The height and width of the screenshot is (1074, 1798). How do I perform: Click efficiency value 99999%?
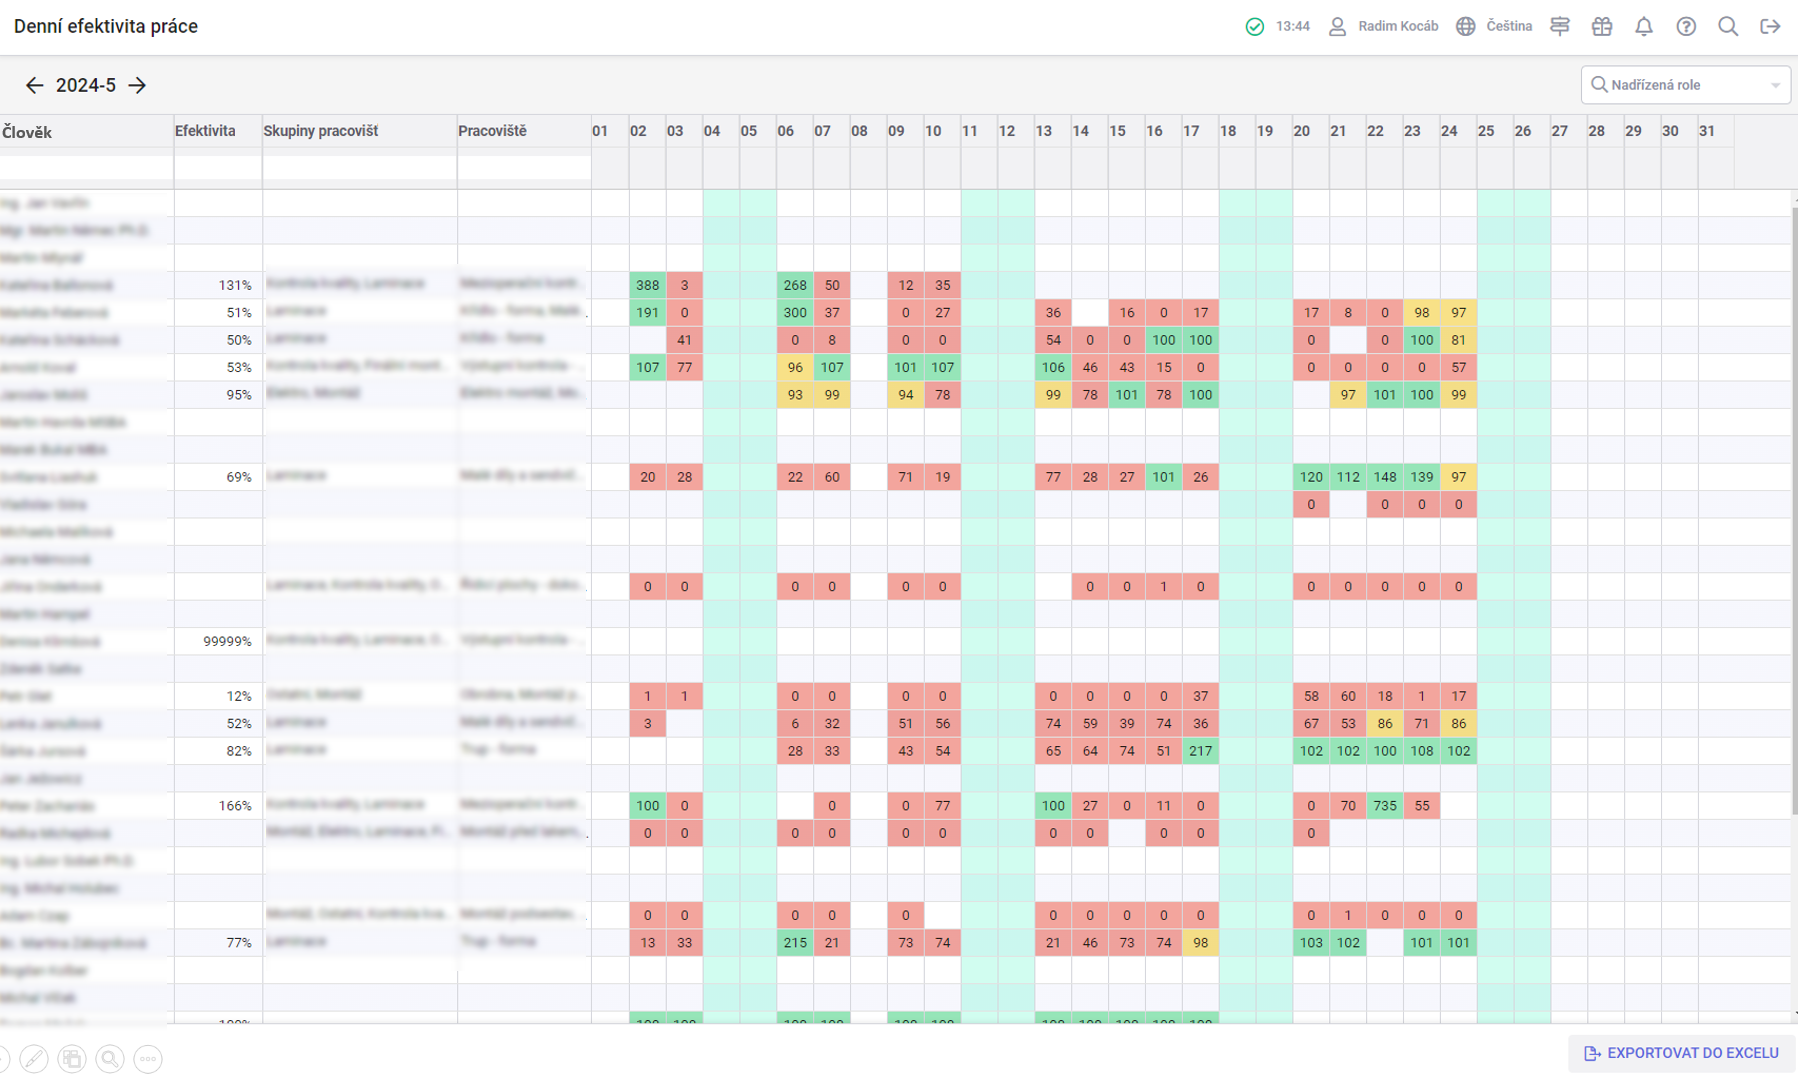(x=227, y=641)
